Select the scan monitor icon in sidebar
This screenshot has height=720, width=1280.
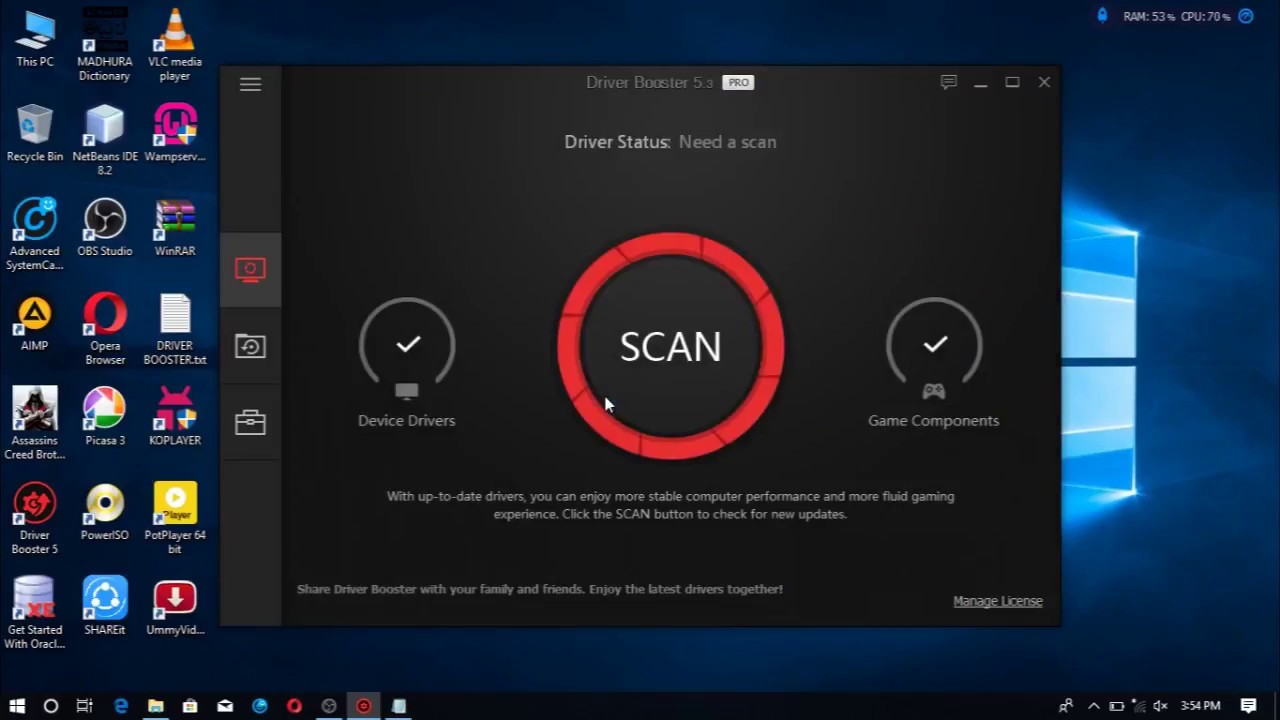pos(250,269)
